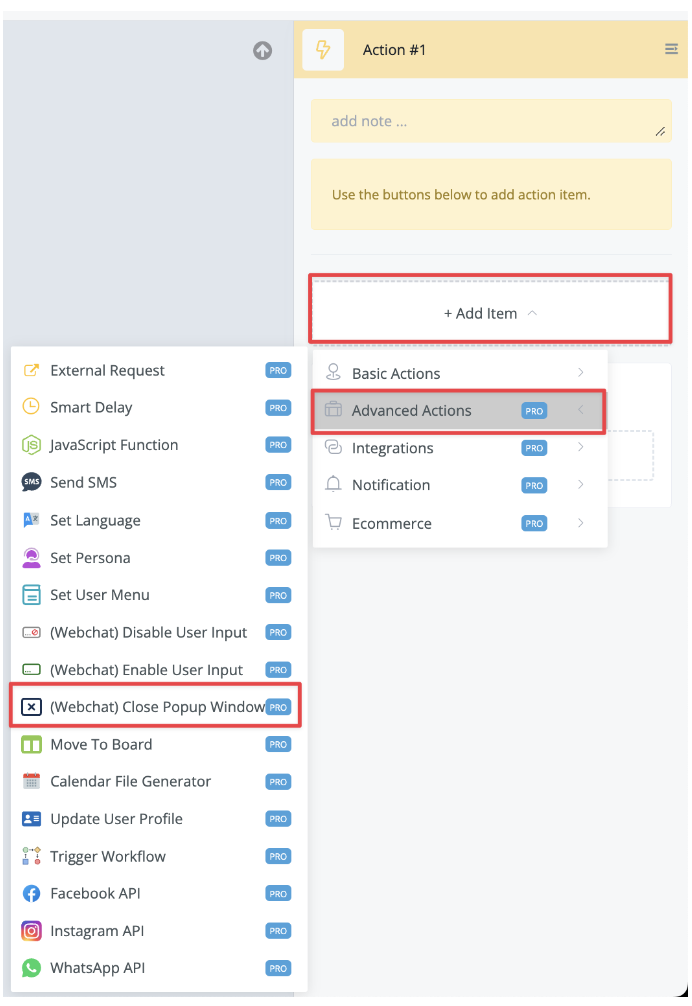Open the Advanced Actions menu item
692x1006 pixels.
(x=459, y=411)
